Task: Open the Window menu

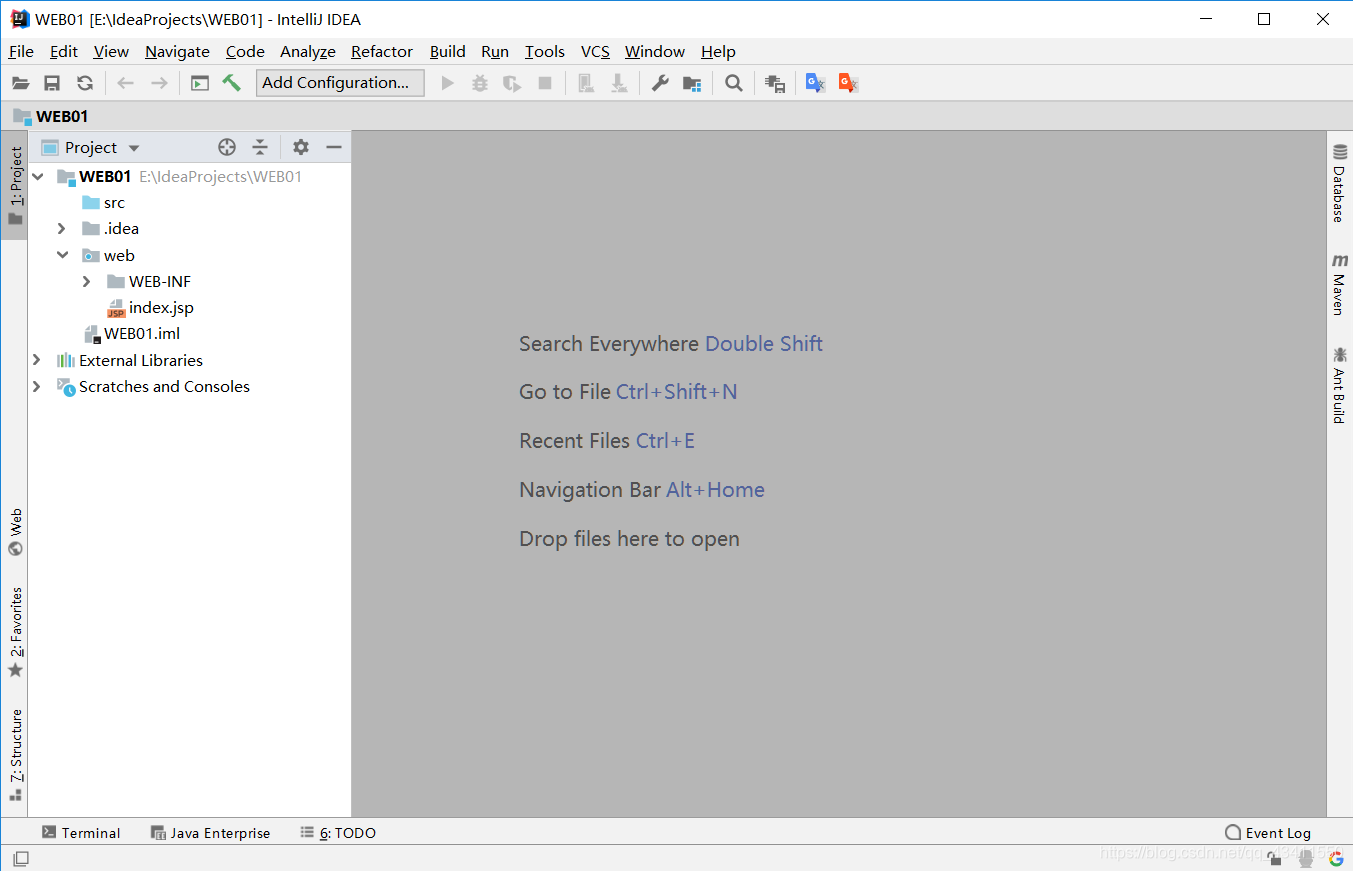Action: click(655, 52)
